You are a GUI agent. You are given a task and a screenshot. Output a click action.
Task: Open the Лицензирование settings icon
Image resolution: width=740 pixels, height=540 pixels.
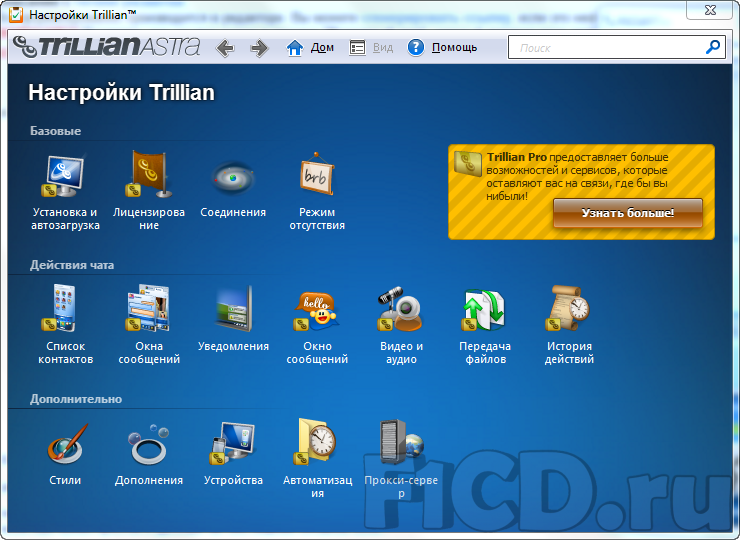tap(149, 174)
